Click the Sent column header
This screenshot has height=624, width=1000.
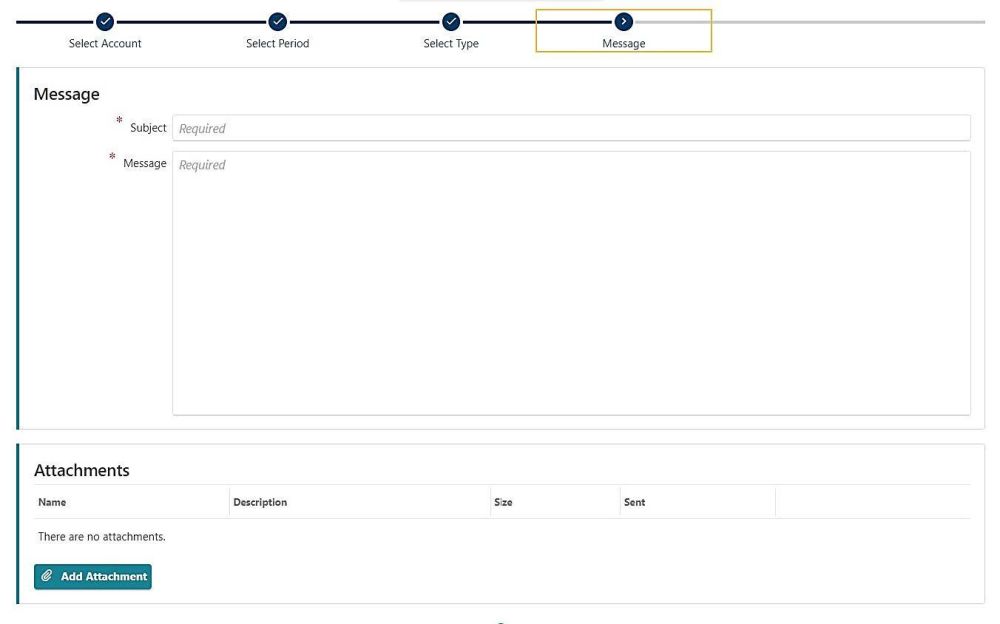[634, 502]
